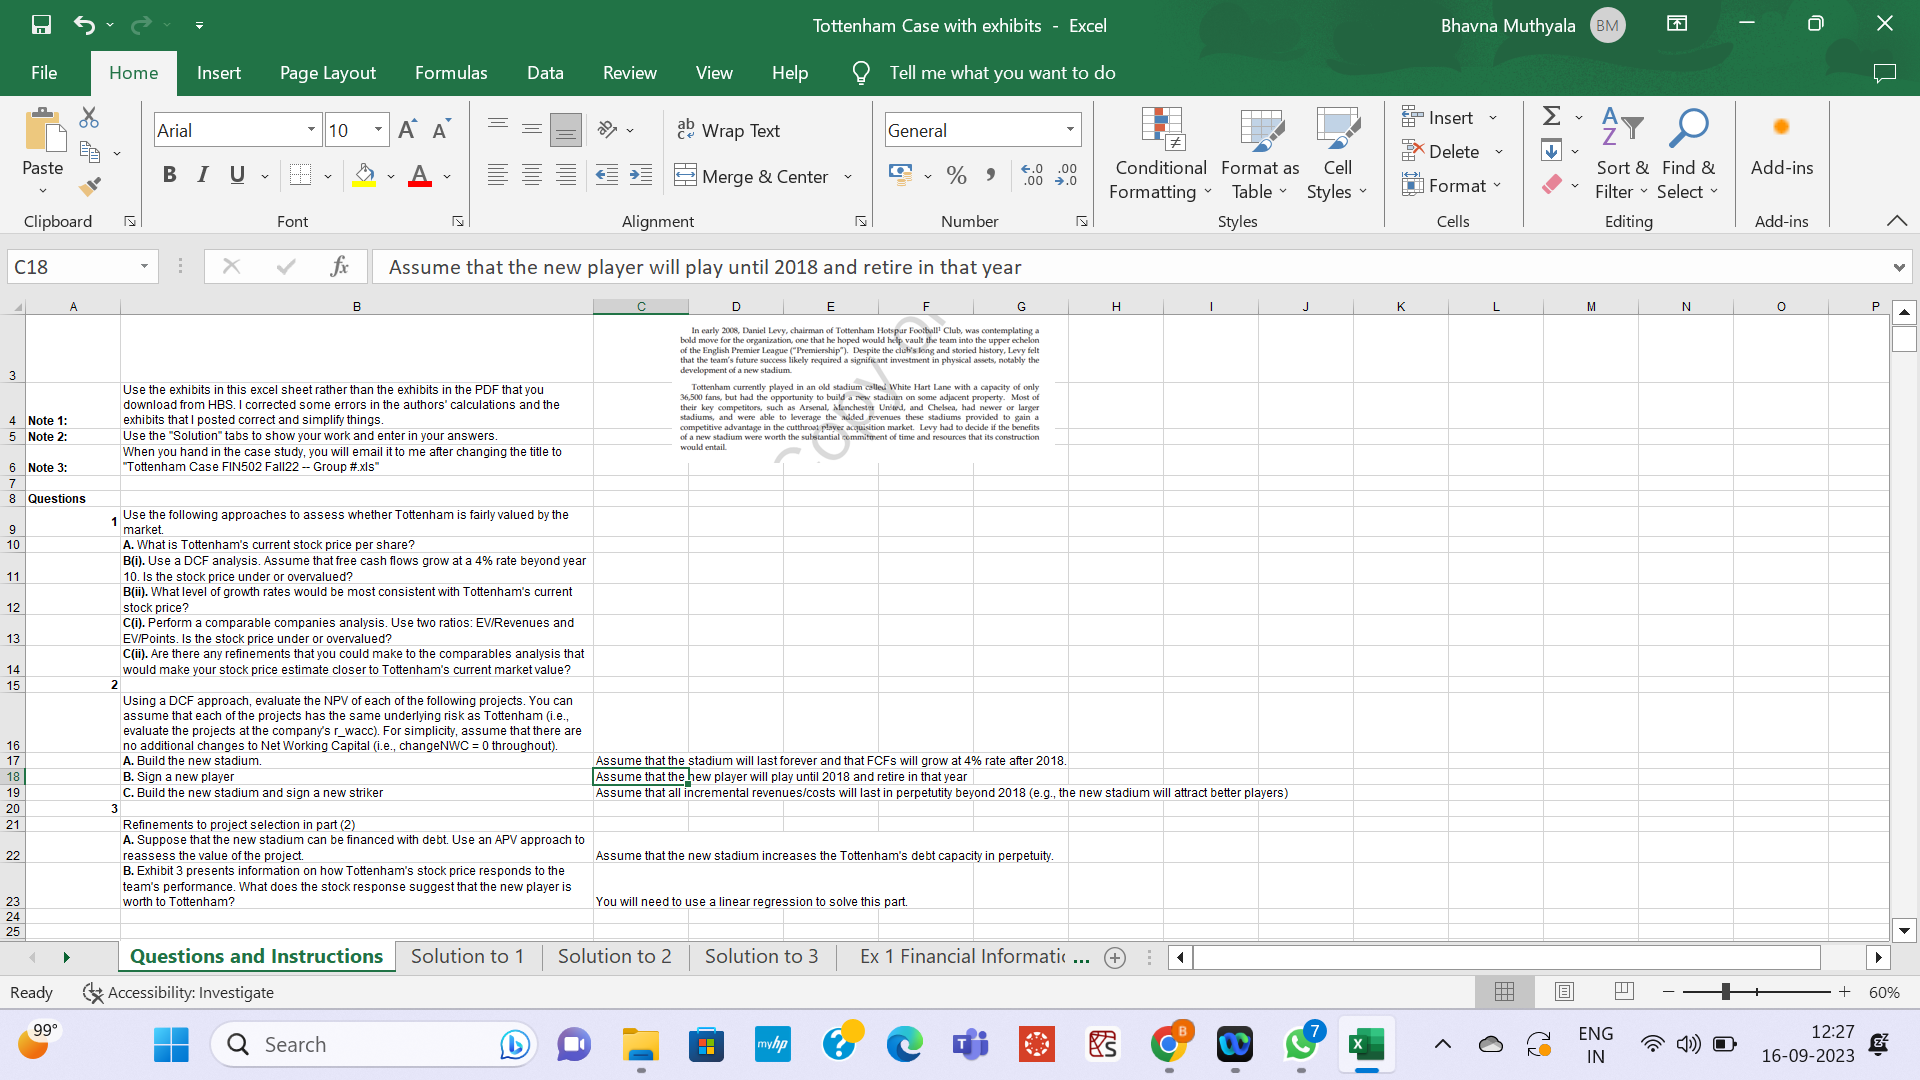This screenshot has width=1920, height=1080.
Task: Decrease font size with small A icon
Action: point(441,130)
